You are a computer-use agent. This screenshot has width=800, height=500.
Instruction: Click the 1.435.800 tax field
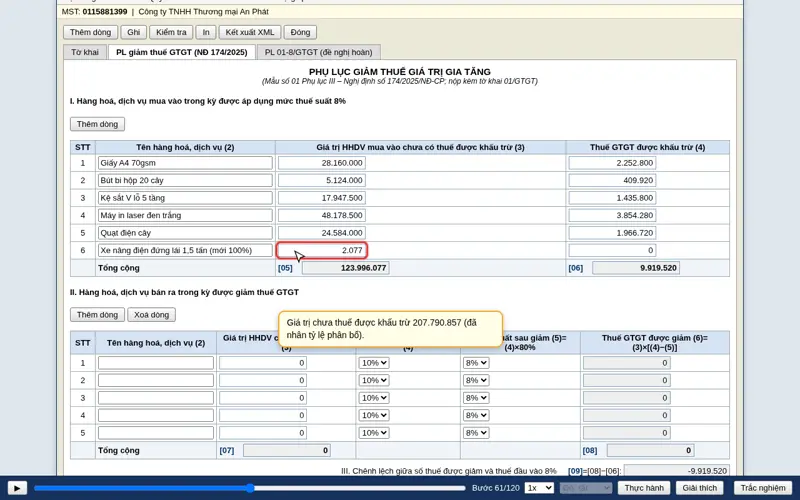(x=612, y=198)
